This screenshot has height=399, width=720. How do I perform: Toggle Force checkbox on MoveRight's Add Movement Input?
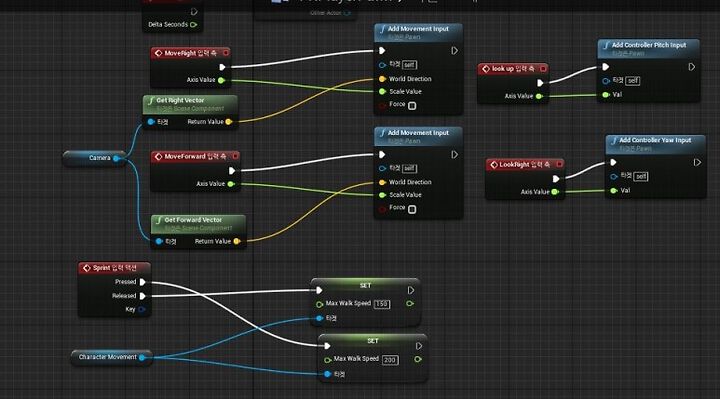[x=412, y=106]
